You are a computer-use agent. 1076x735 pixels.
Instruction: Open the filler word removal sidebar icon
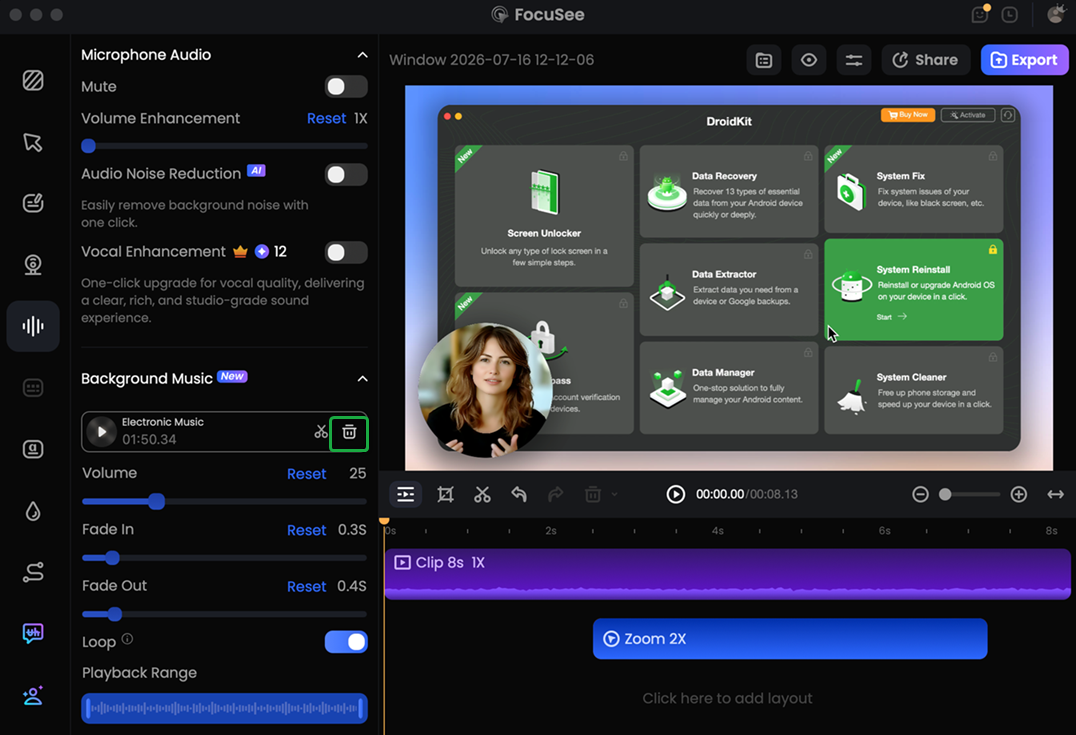tap(33, 633)
